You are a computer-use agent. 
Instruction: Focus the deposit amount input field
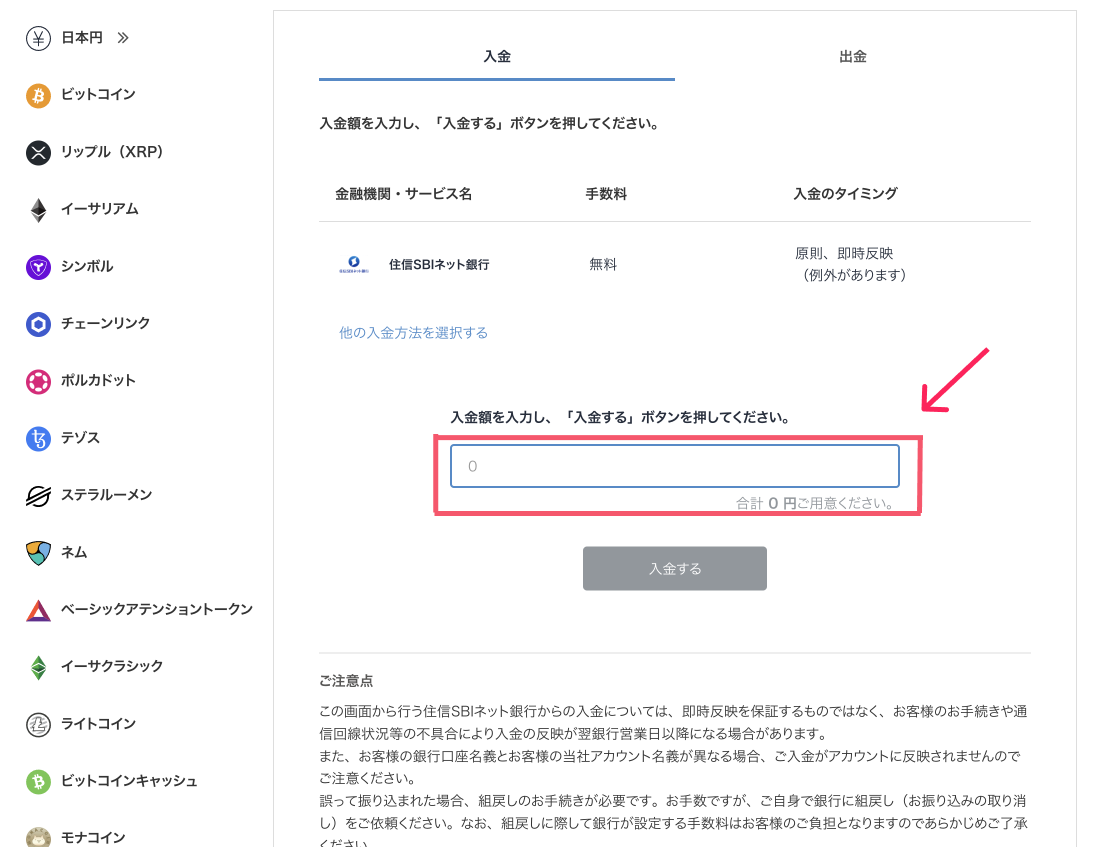click(x=674, y=466)
